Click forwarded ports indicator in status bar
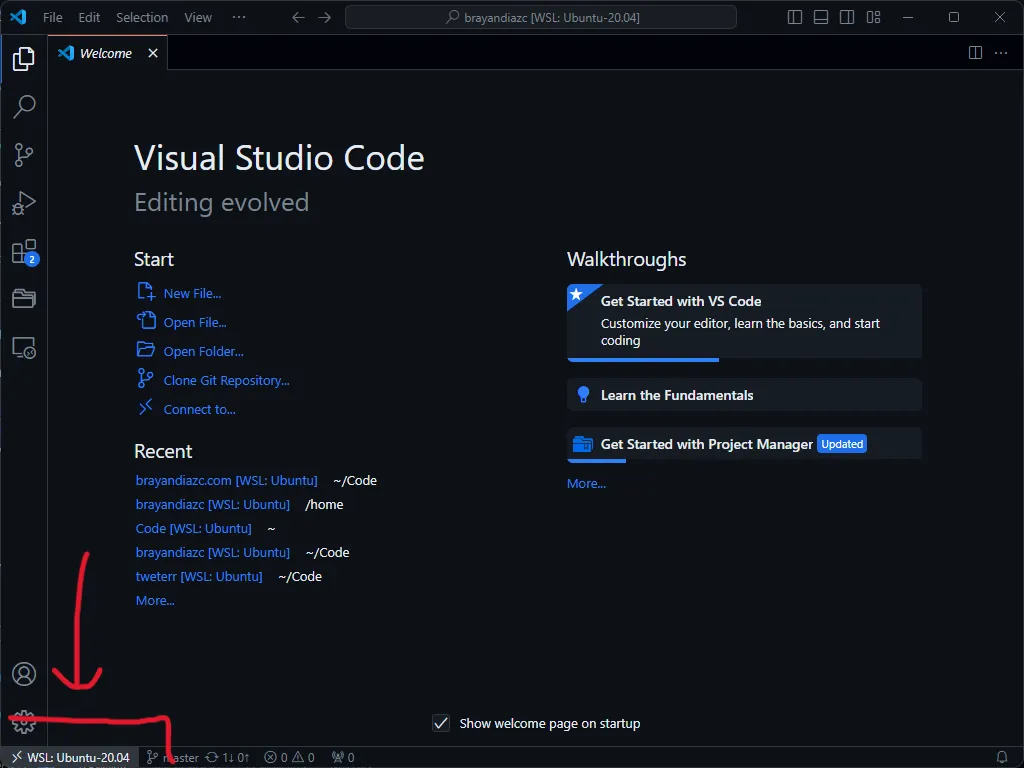Image resolution: width=1024 pixels, height=768 pixels. (343, 758)
